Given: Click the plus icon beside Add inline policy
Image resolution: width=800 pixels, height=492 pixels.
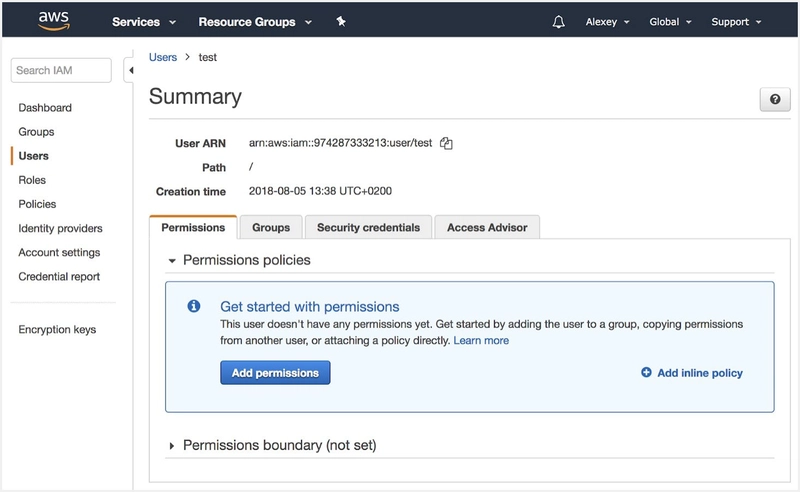Looking at the screenshot, I should (646, 373).
